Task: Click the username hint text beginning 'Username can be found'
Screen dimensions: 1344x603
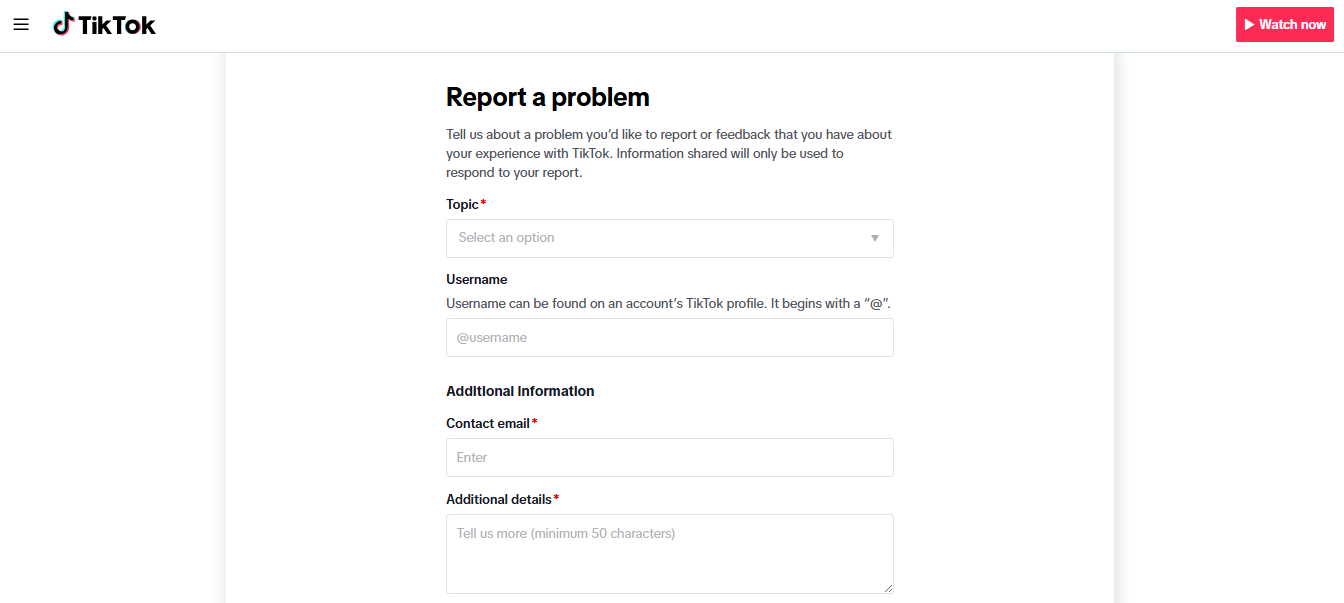Action: 670,303
